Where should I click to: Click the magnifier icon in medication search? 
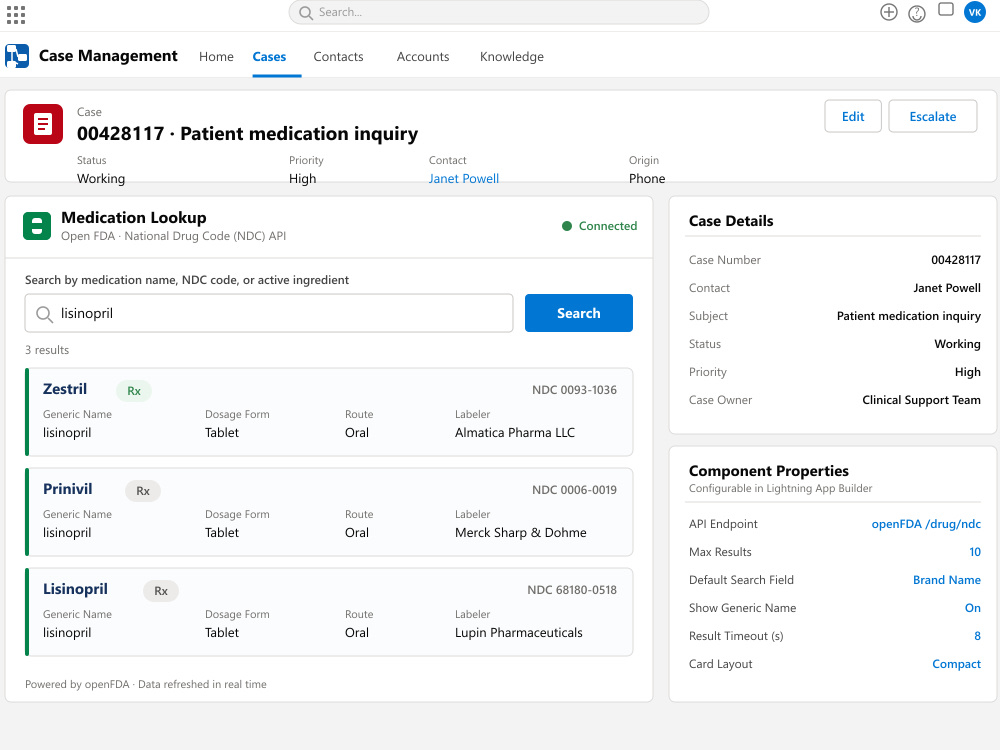click(x=44, y=314)
